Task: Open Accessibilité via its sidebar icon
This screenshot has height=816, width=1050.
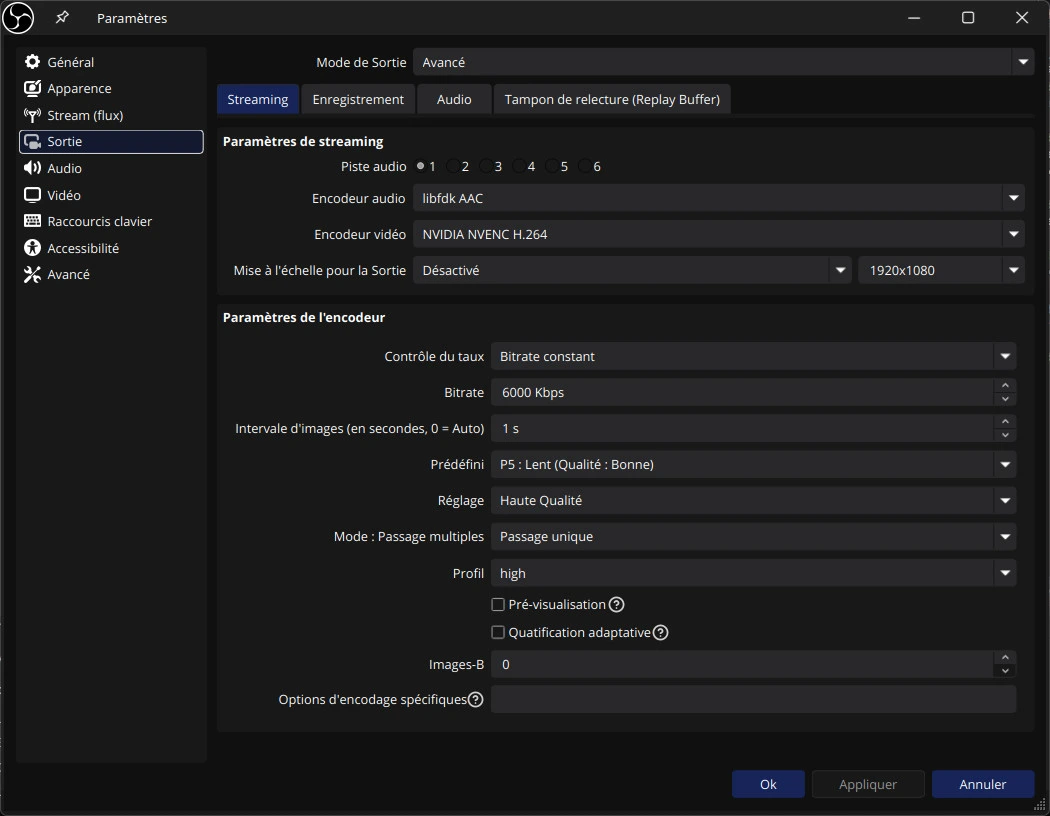Action: [x=32, y=248]
